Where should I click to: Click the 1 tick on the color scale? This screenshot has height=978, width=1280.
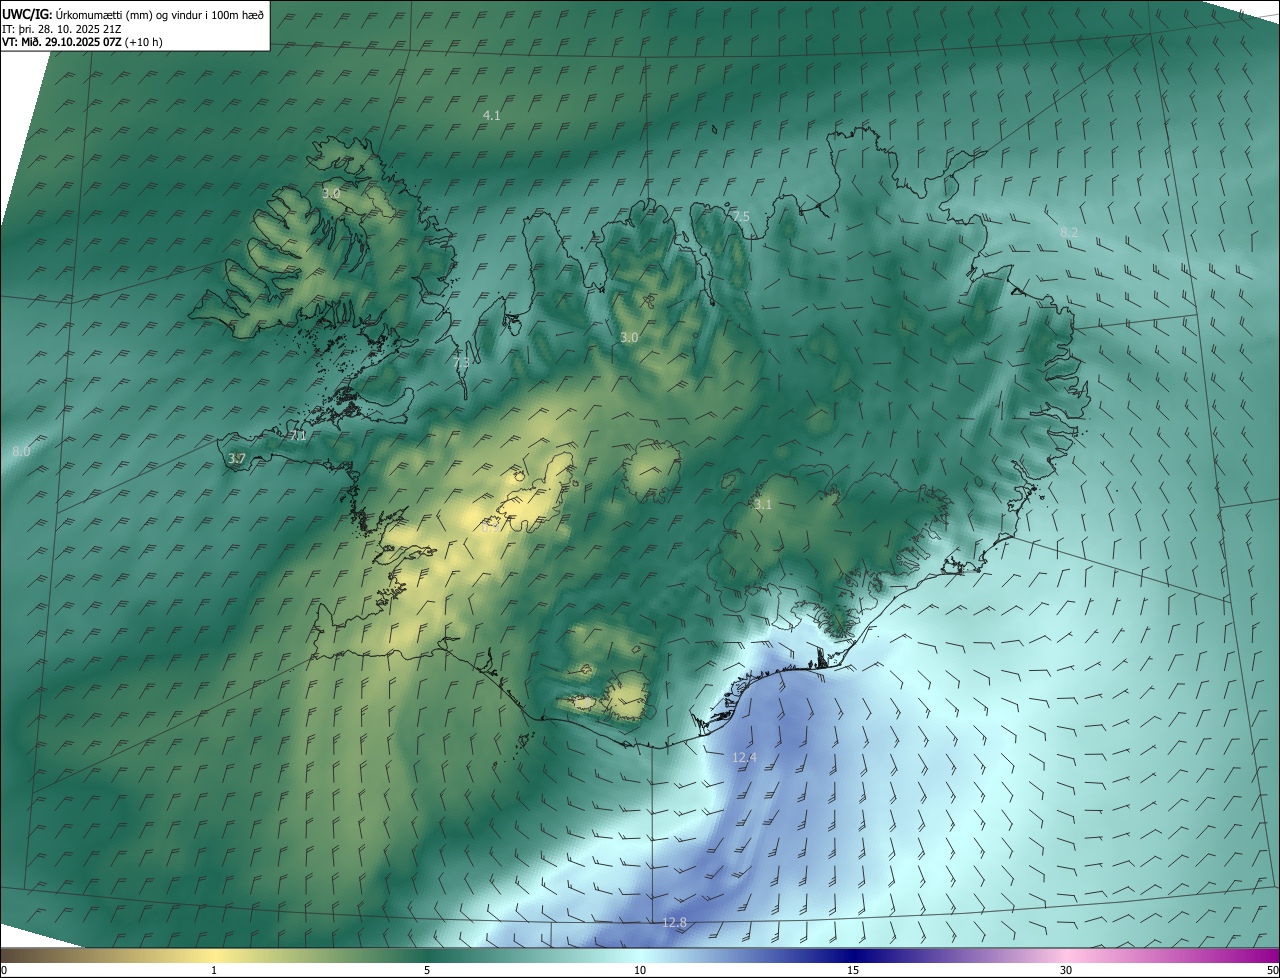click(214, 971)
